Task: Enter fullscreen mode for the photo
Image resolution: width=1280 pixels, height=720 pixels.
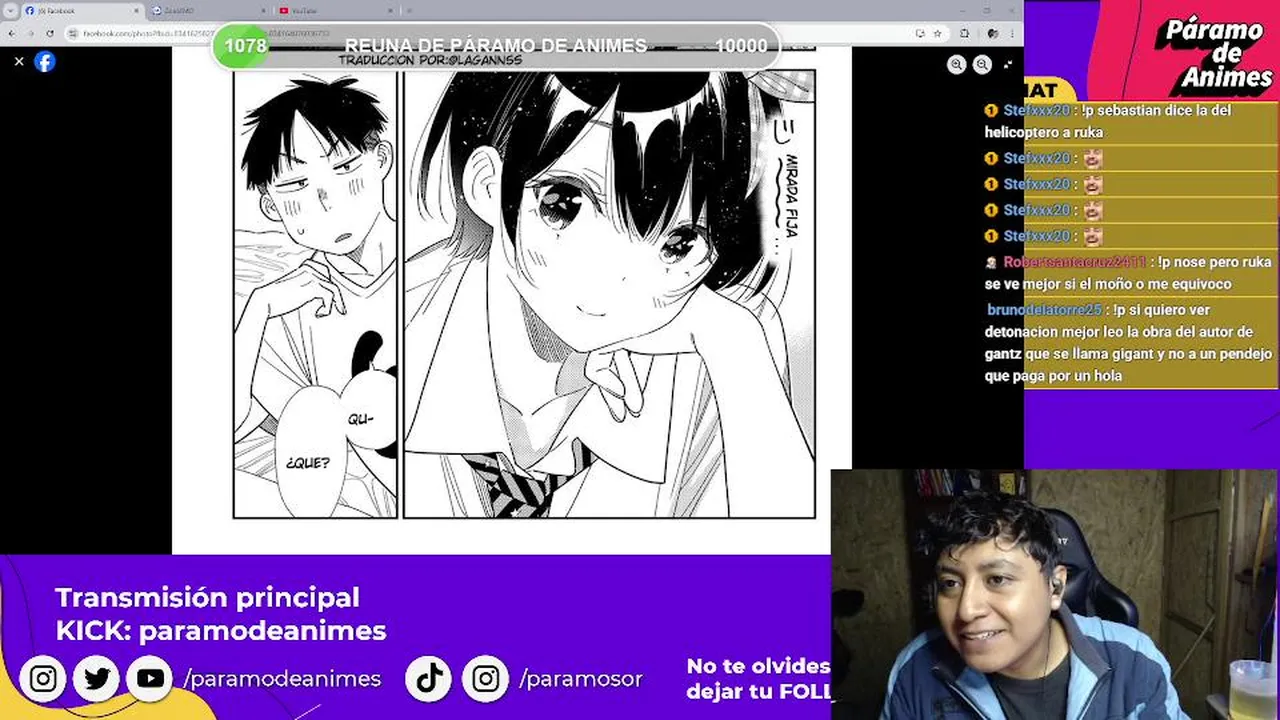Action: tap(1007, 64)
